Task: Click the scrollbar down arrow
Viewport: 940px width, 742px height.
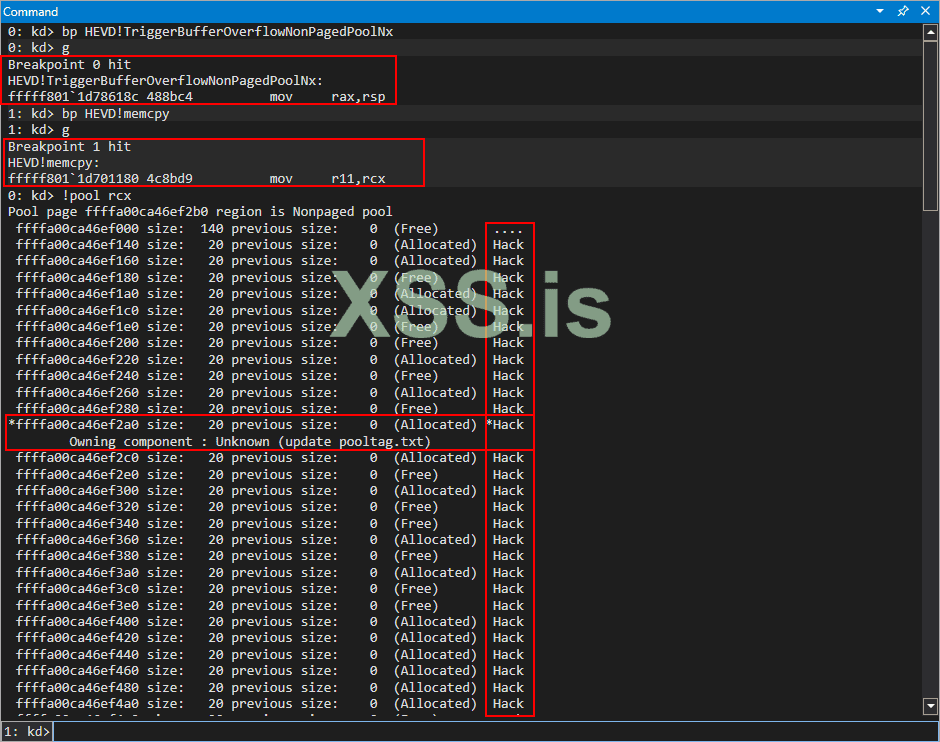Action: (930, 706)
